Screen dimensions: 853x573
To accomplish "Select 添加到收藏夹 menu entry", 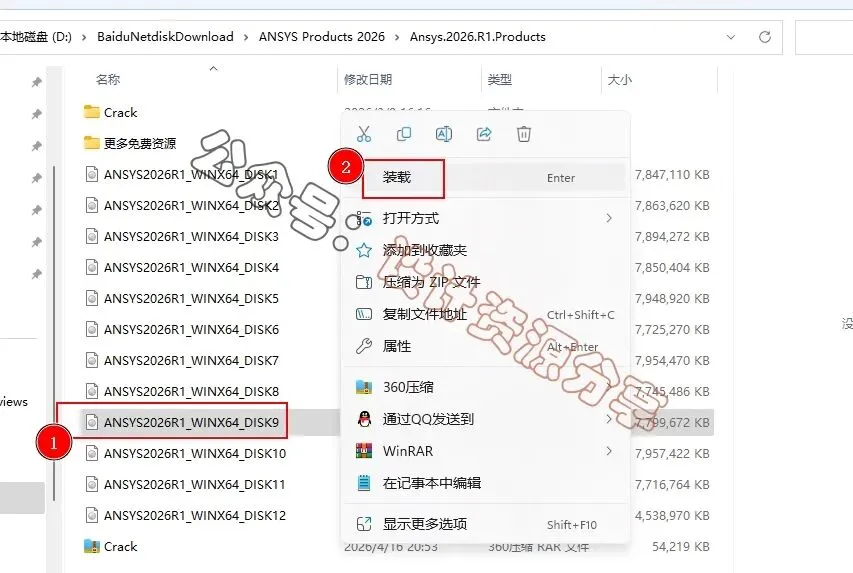I will pyautogui.click(x=485, y=250).
